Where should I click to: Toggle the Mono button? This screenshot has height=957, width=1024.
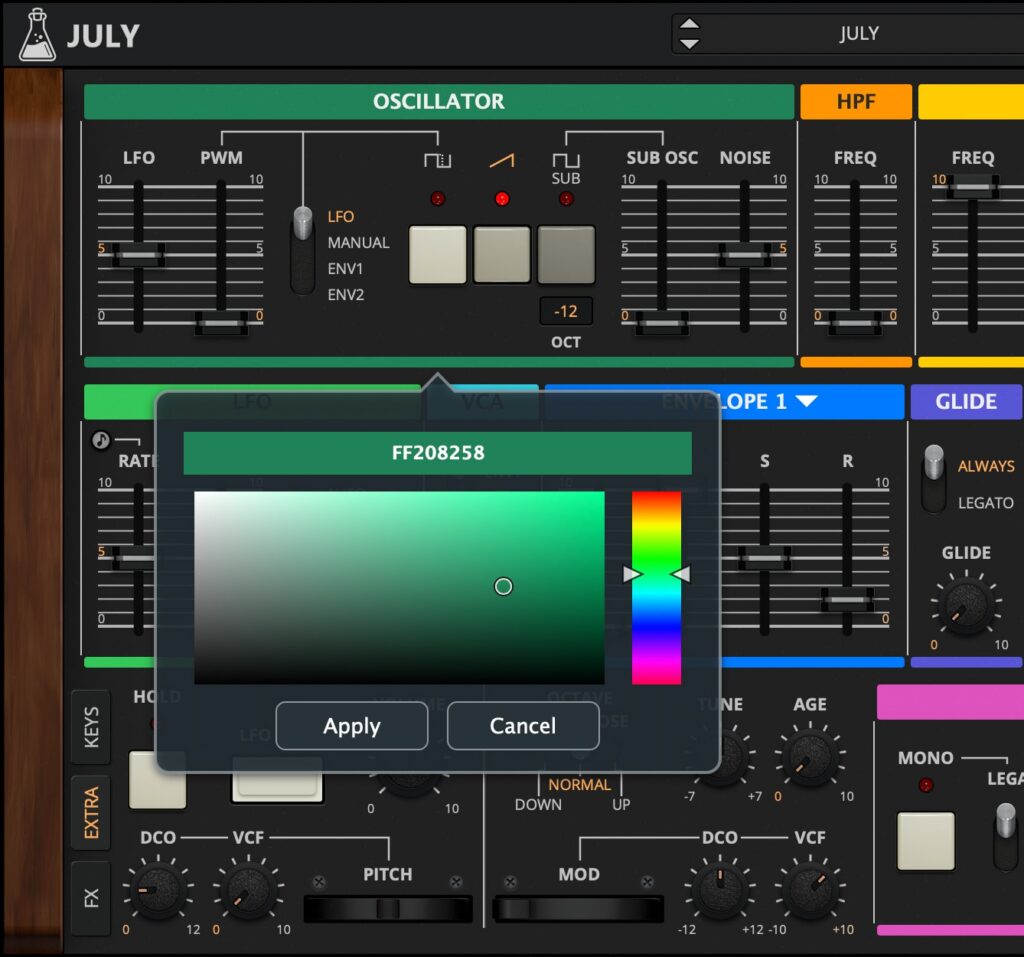[x=925, y=840]
